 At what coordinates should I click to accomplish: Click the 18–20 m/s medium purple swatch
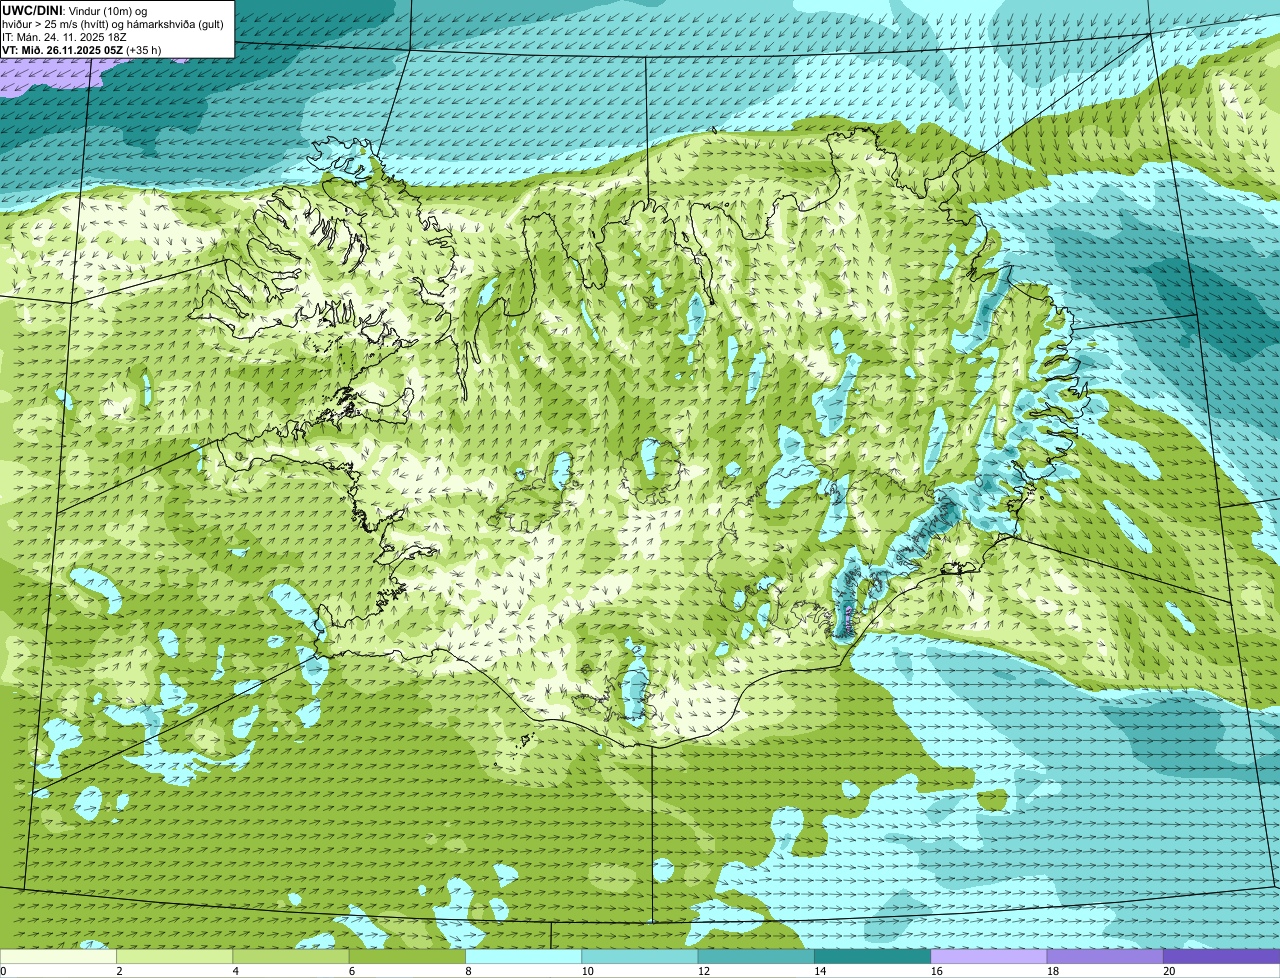[1105, 956]
